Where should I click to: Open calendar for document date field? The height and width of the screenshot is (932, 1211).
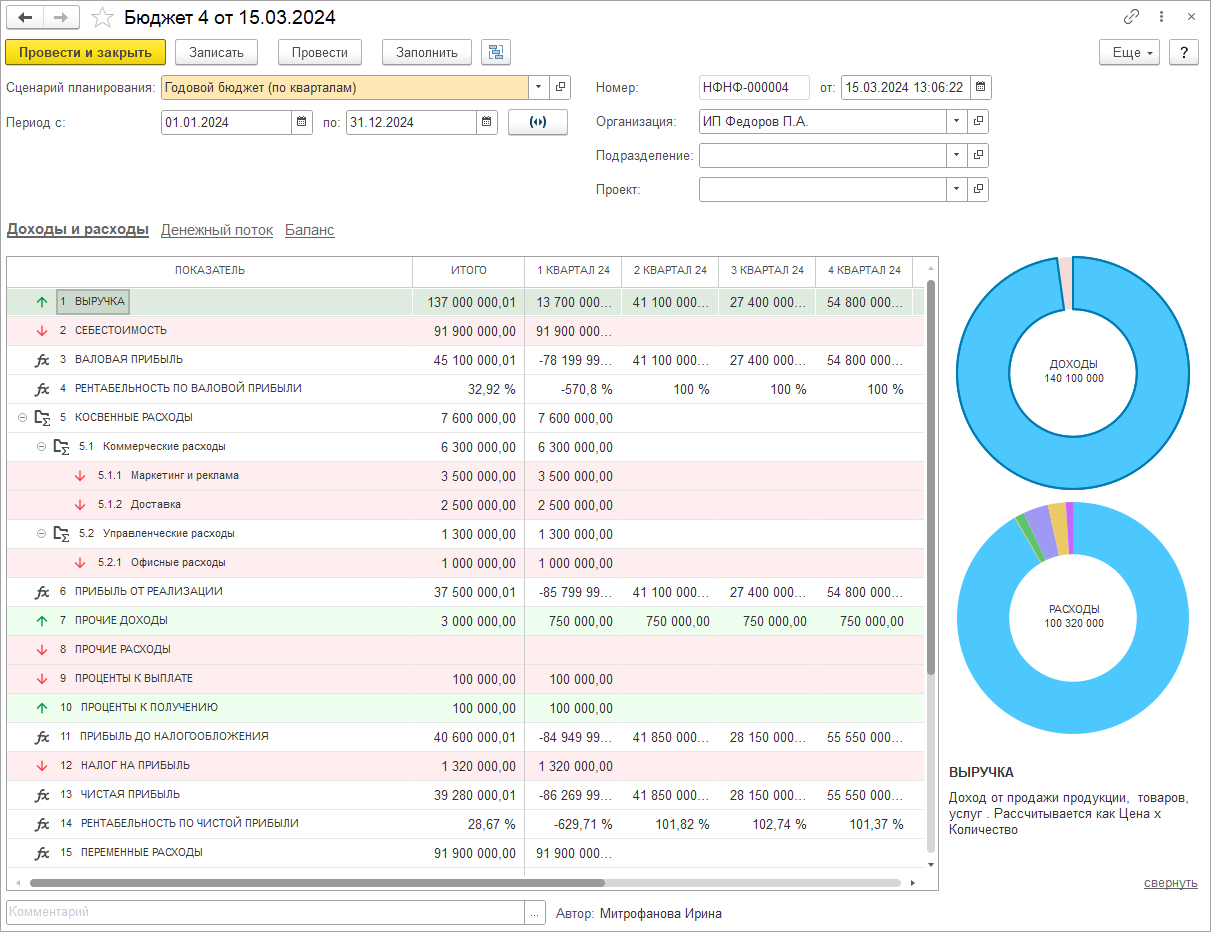[x=981, y=87]
